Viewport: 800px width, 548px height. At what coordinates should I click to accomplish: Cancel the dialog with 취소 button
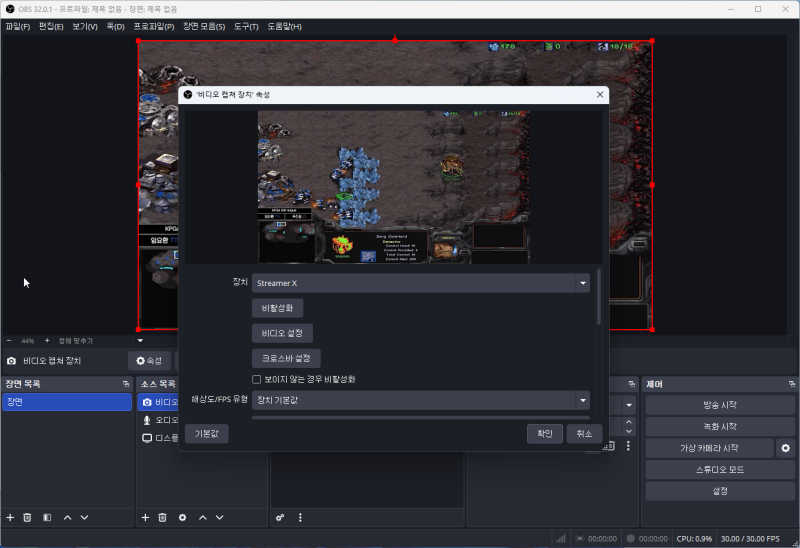pos(584,434)
